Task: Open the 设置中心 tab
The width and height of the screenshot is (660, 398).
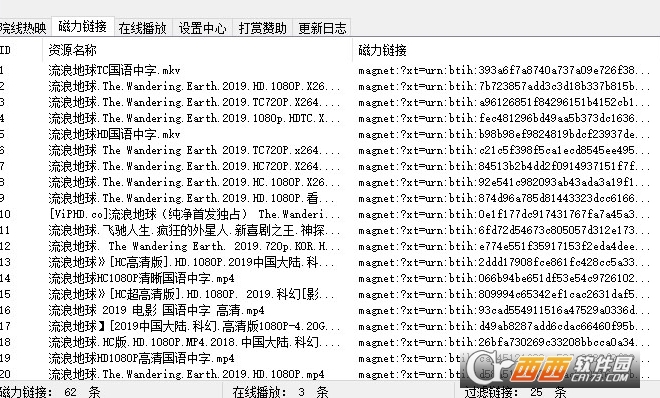Action: (202, 28)
